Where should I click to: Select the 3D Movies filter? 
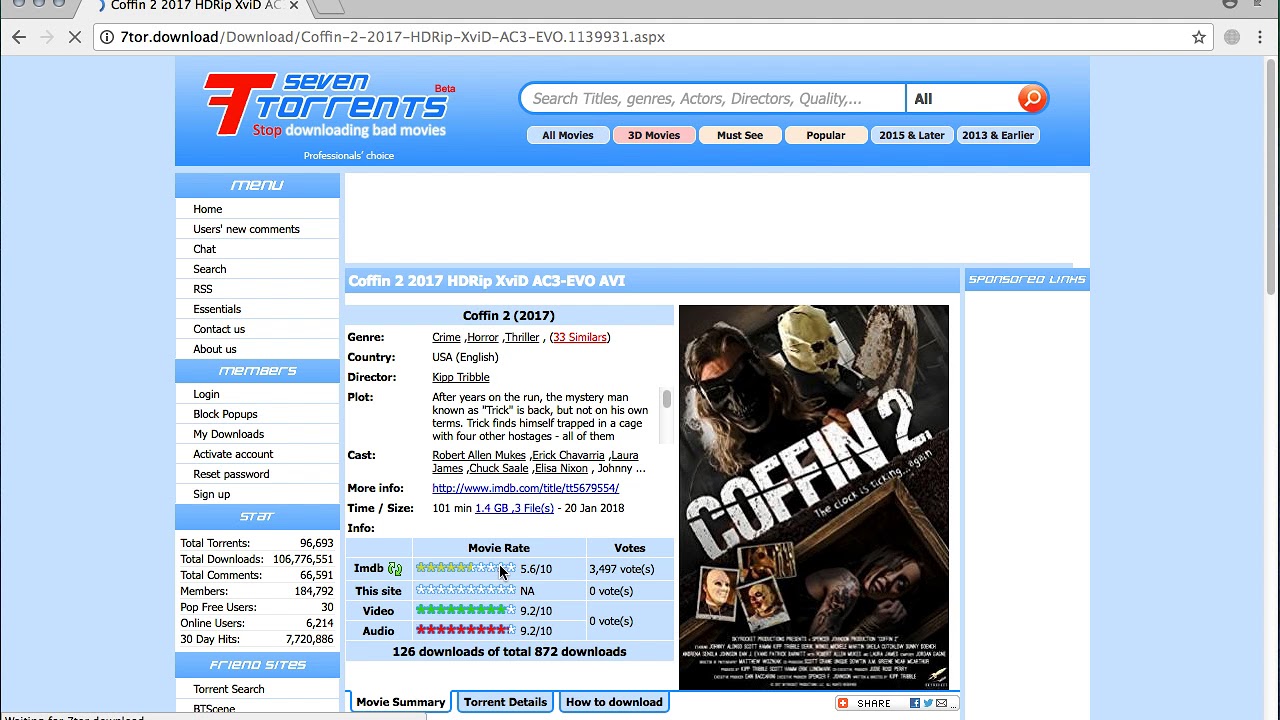(x=654, y=135)
